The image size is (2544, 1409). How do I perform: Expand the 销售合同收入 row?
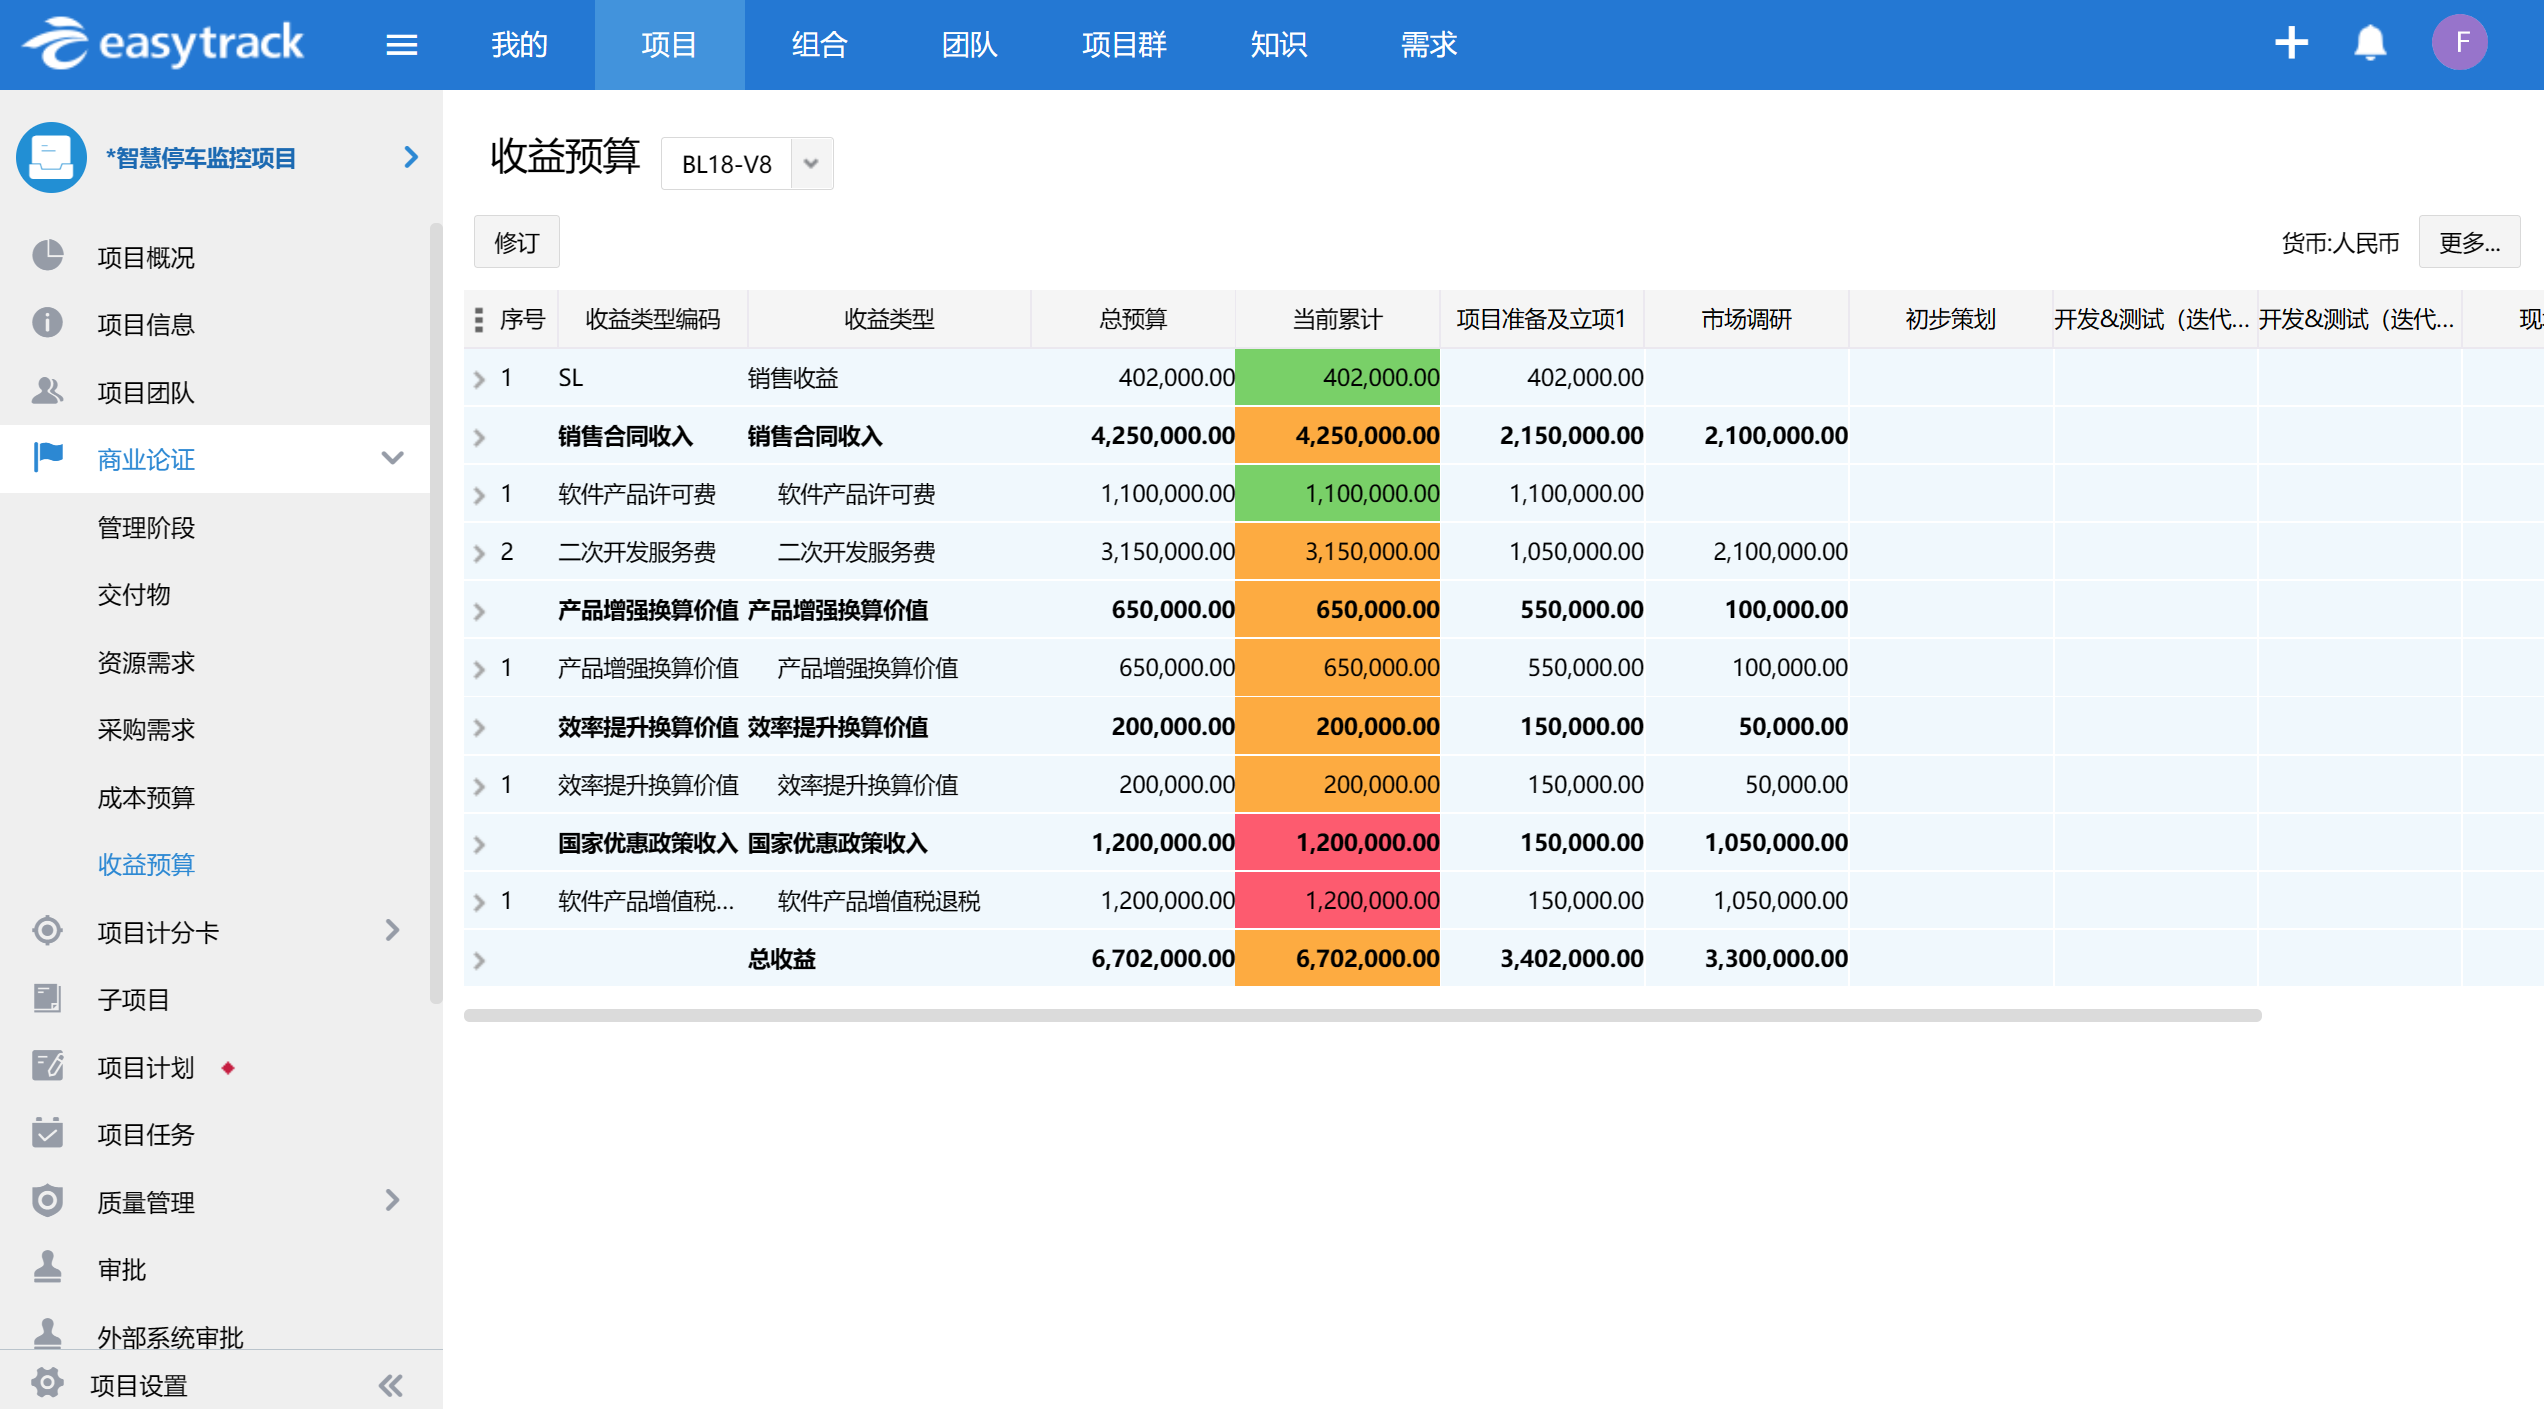pyautogui.click(x=479, y=437)
